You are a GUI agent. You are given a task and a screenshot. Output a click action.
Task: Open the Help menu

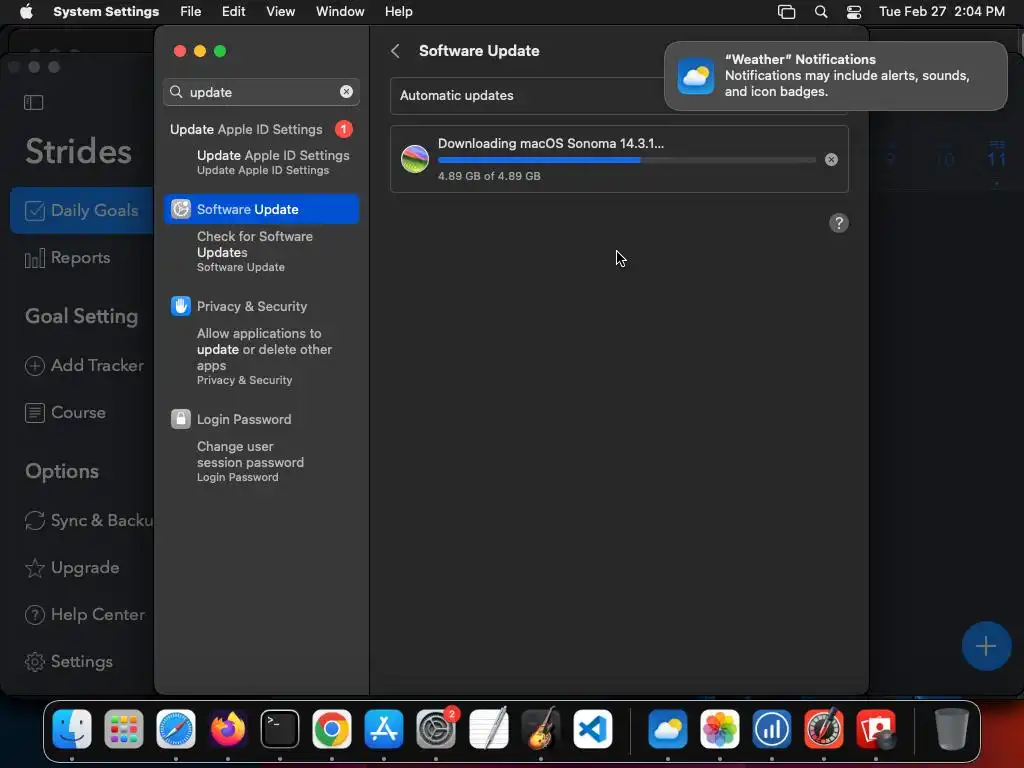point(398,12)
